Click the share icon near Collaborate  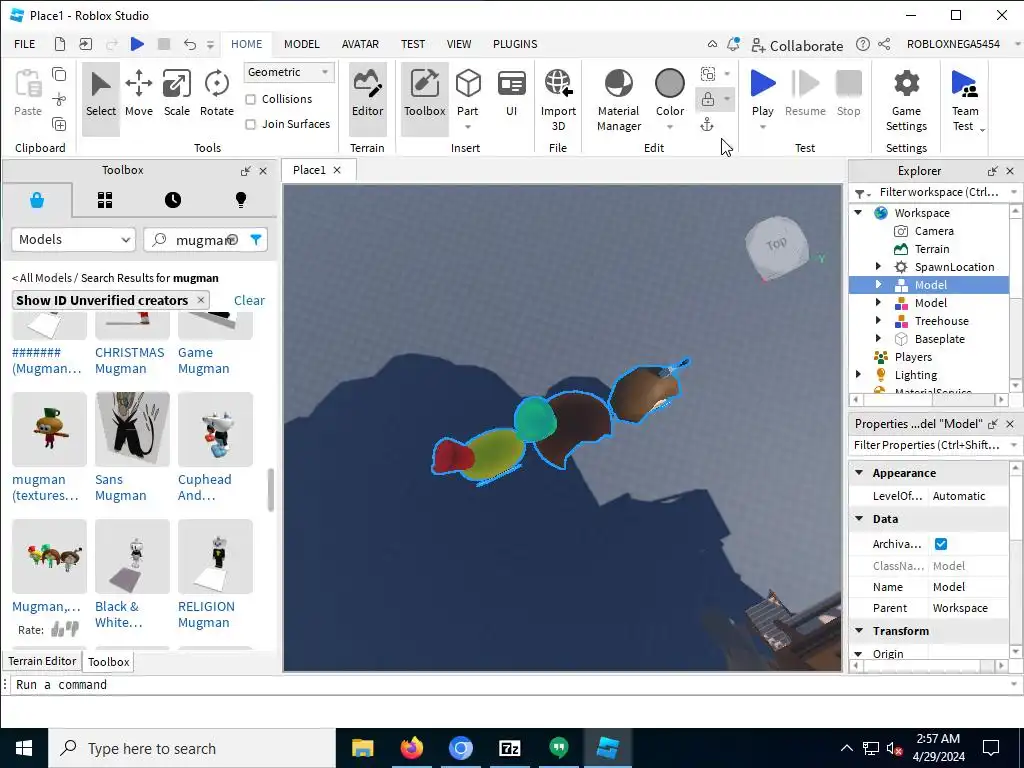(884, 44)
